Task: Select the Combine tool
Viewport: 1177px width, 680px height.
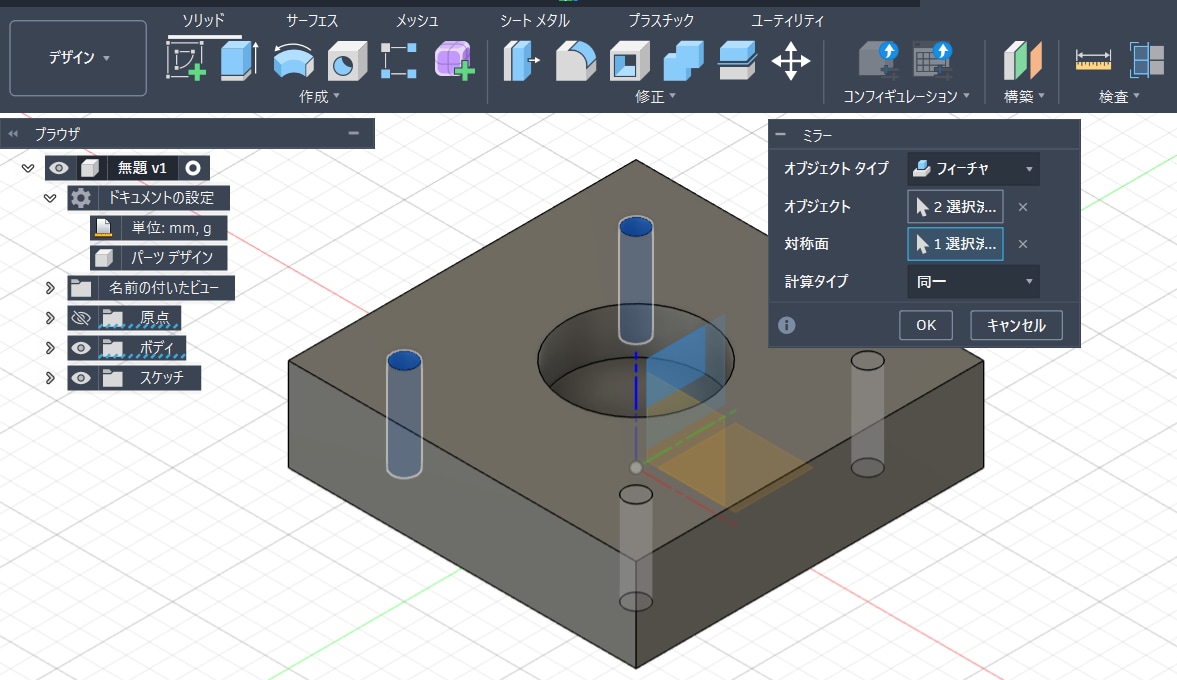Action: (x=683, y=61)
